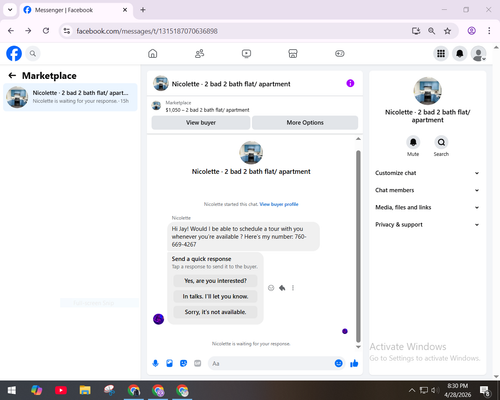Click the listing thumbnail in chat header
Screen dimensions: 500x400
click(x=161, y=83)
